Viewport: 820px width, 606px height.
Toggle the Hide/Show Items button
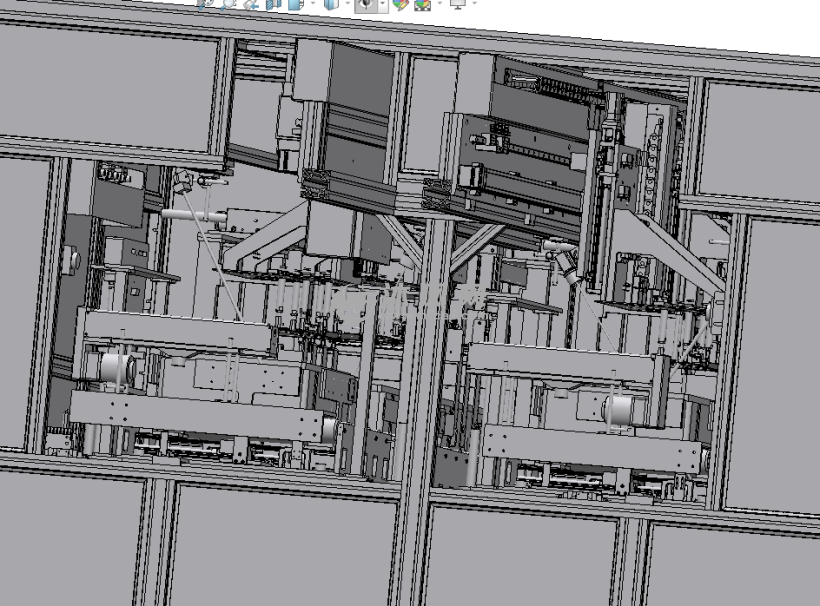point(366,3)
